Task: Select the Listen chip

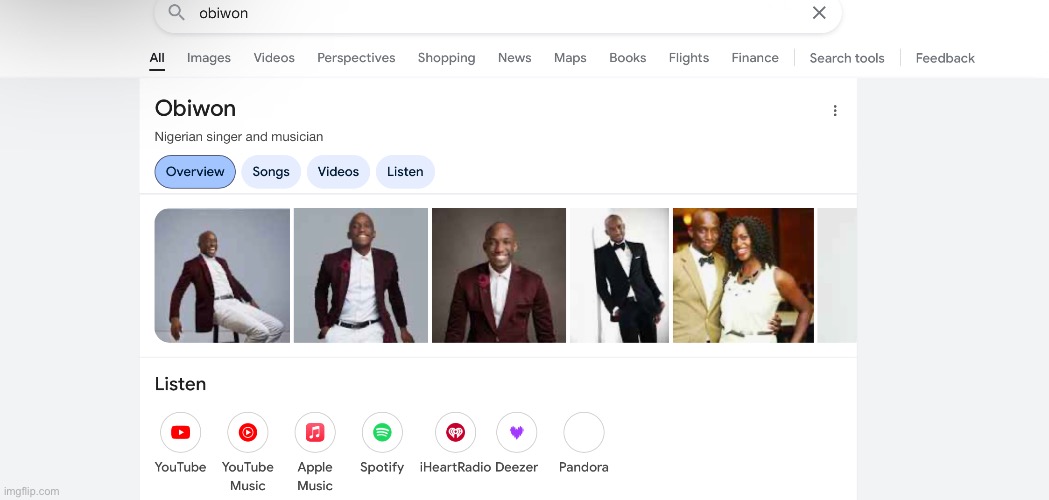Action: pos(405,172)
